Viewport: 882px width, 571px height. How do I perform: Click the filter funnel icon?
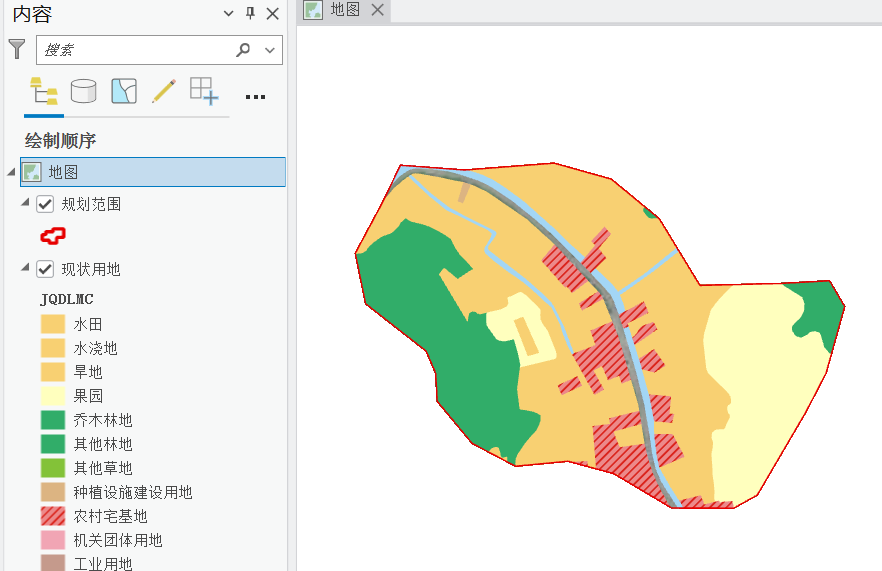coord(17,50)
